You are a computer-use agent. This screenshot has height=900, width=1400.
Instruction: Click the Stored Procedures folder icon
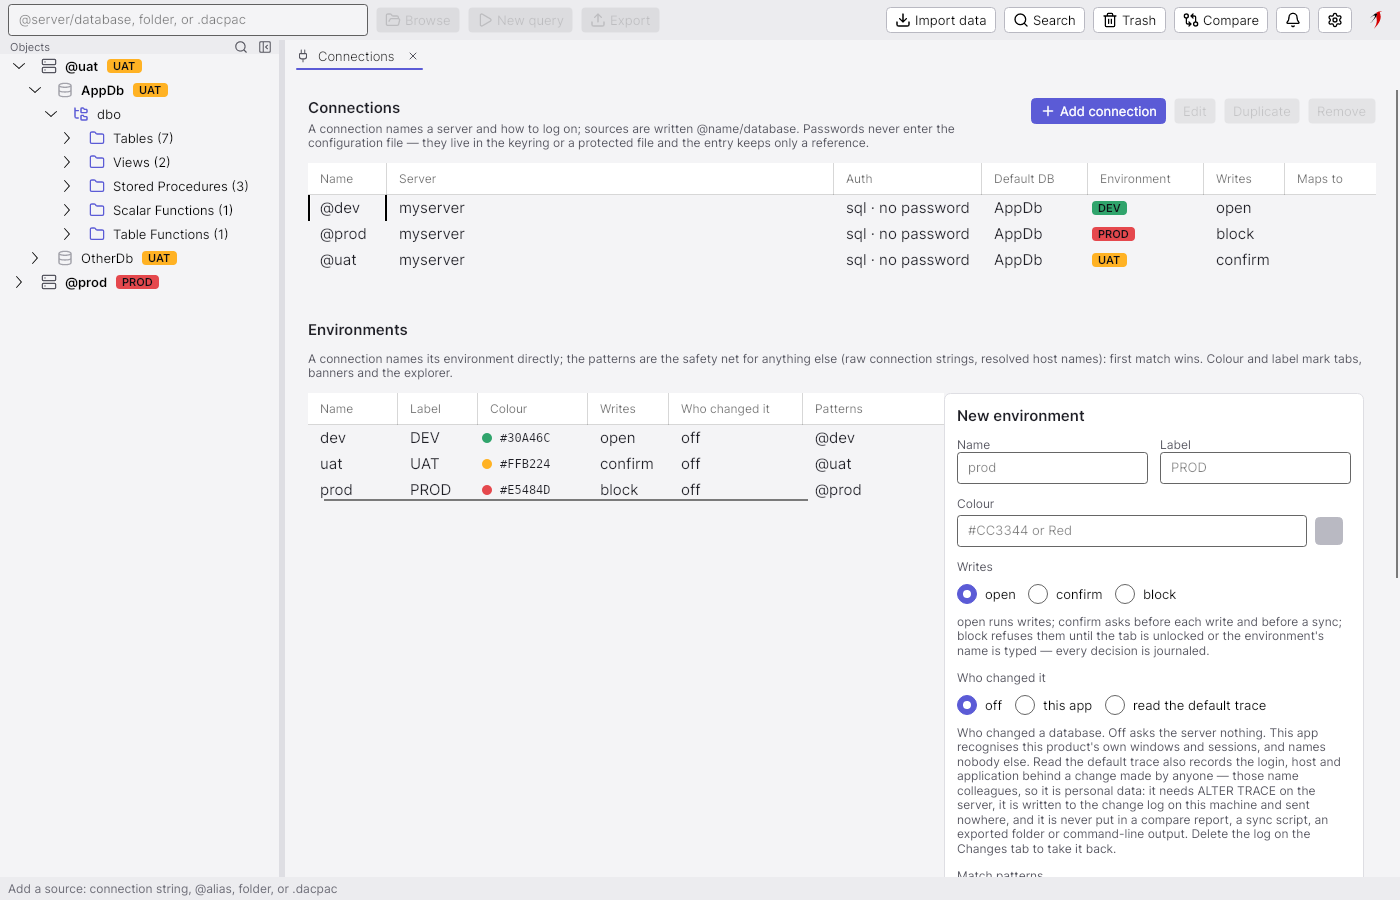pos(97,186)
